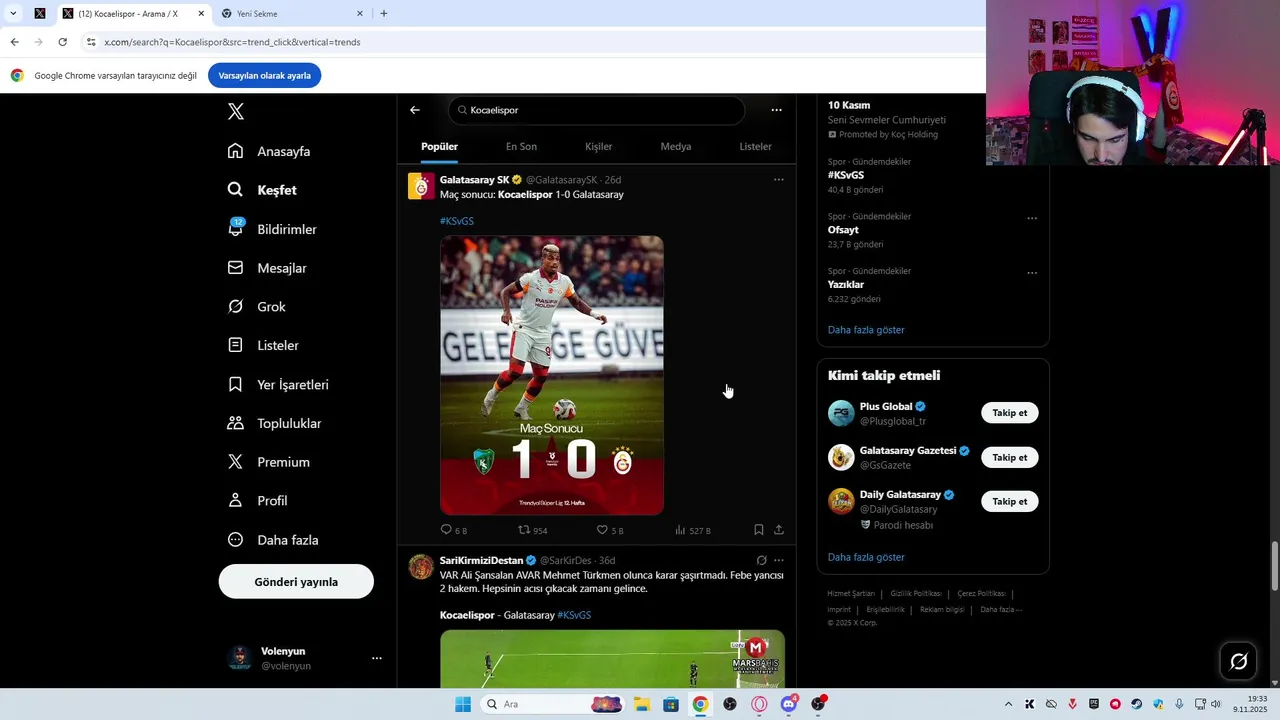1280x720 pixels.
Task: Open #KSvGS trend in sidebar
Action: (846, 175)
